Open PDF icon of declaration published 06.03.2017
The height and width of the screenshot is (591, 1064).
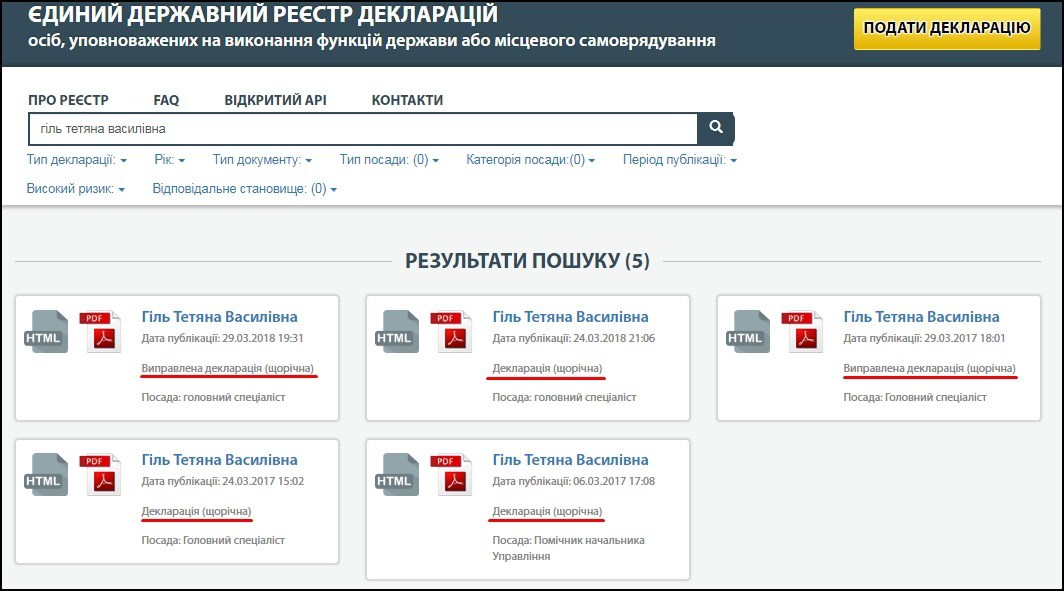tap(451, 475)
